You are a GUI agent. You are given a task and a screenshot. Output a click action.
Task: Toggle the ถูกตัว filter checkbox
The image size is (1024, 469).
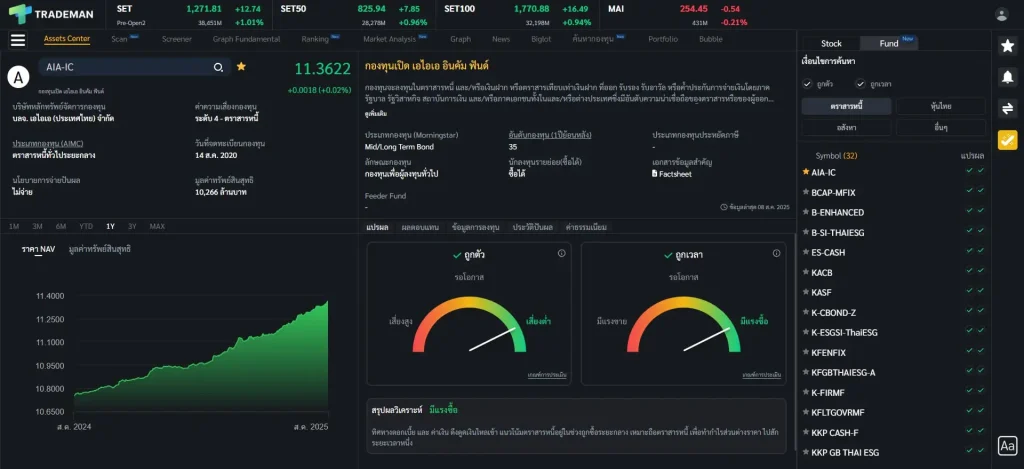pyautogui.click(x=807, y=84)
